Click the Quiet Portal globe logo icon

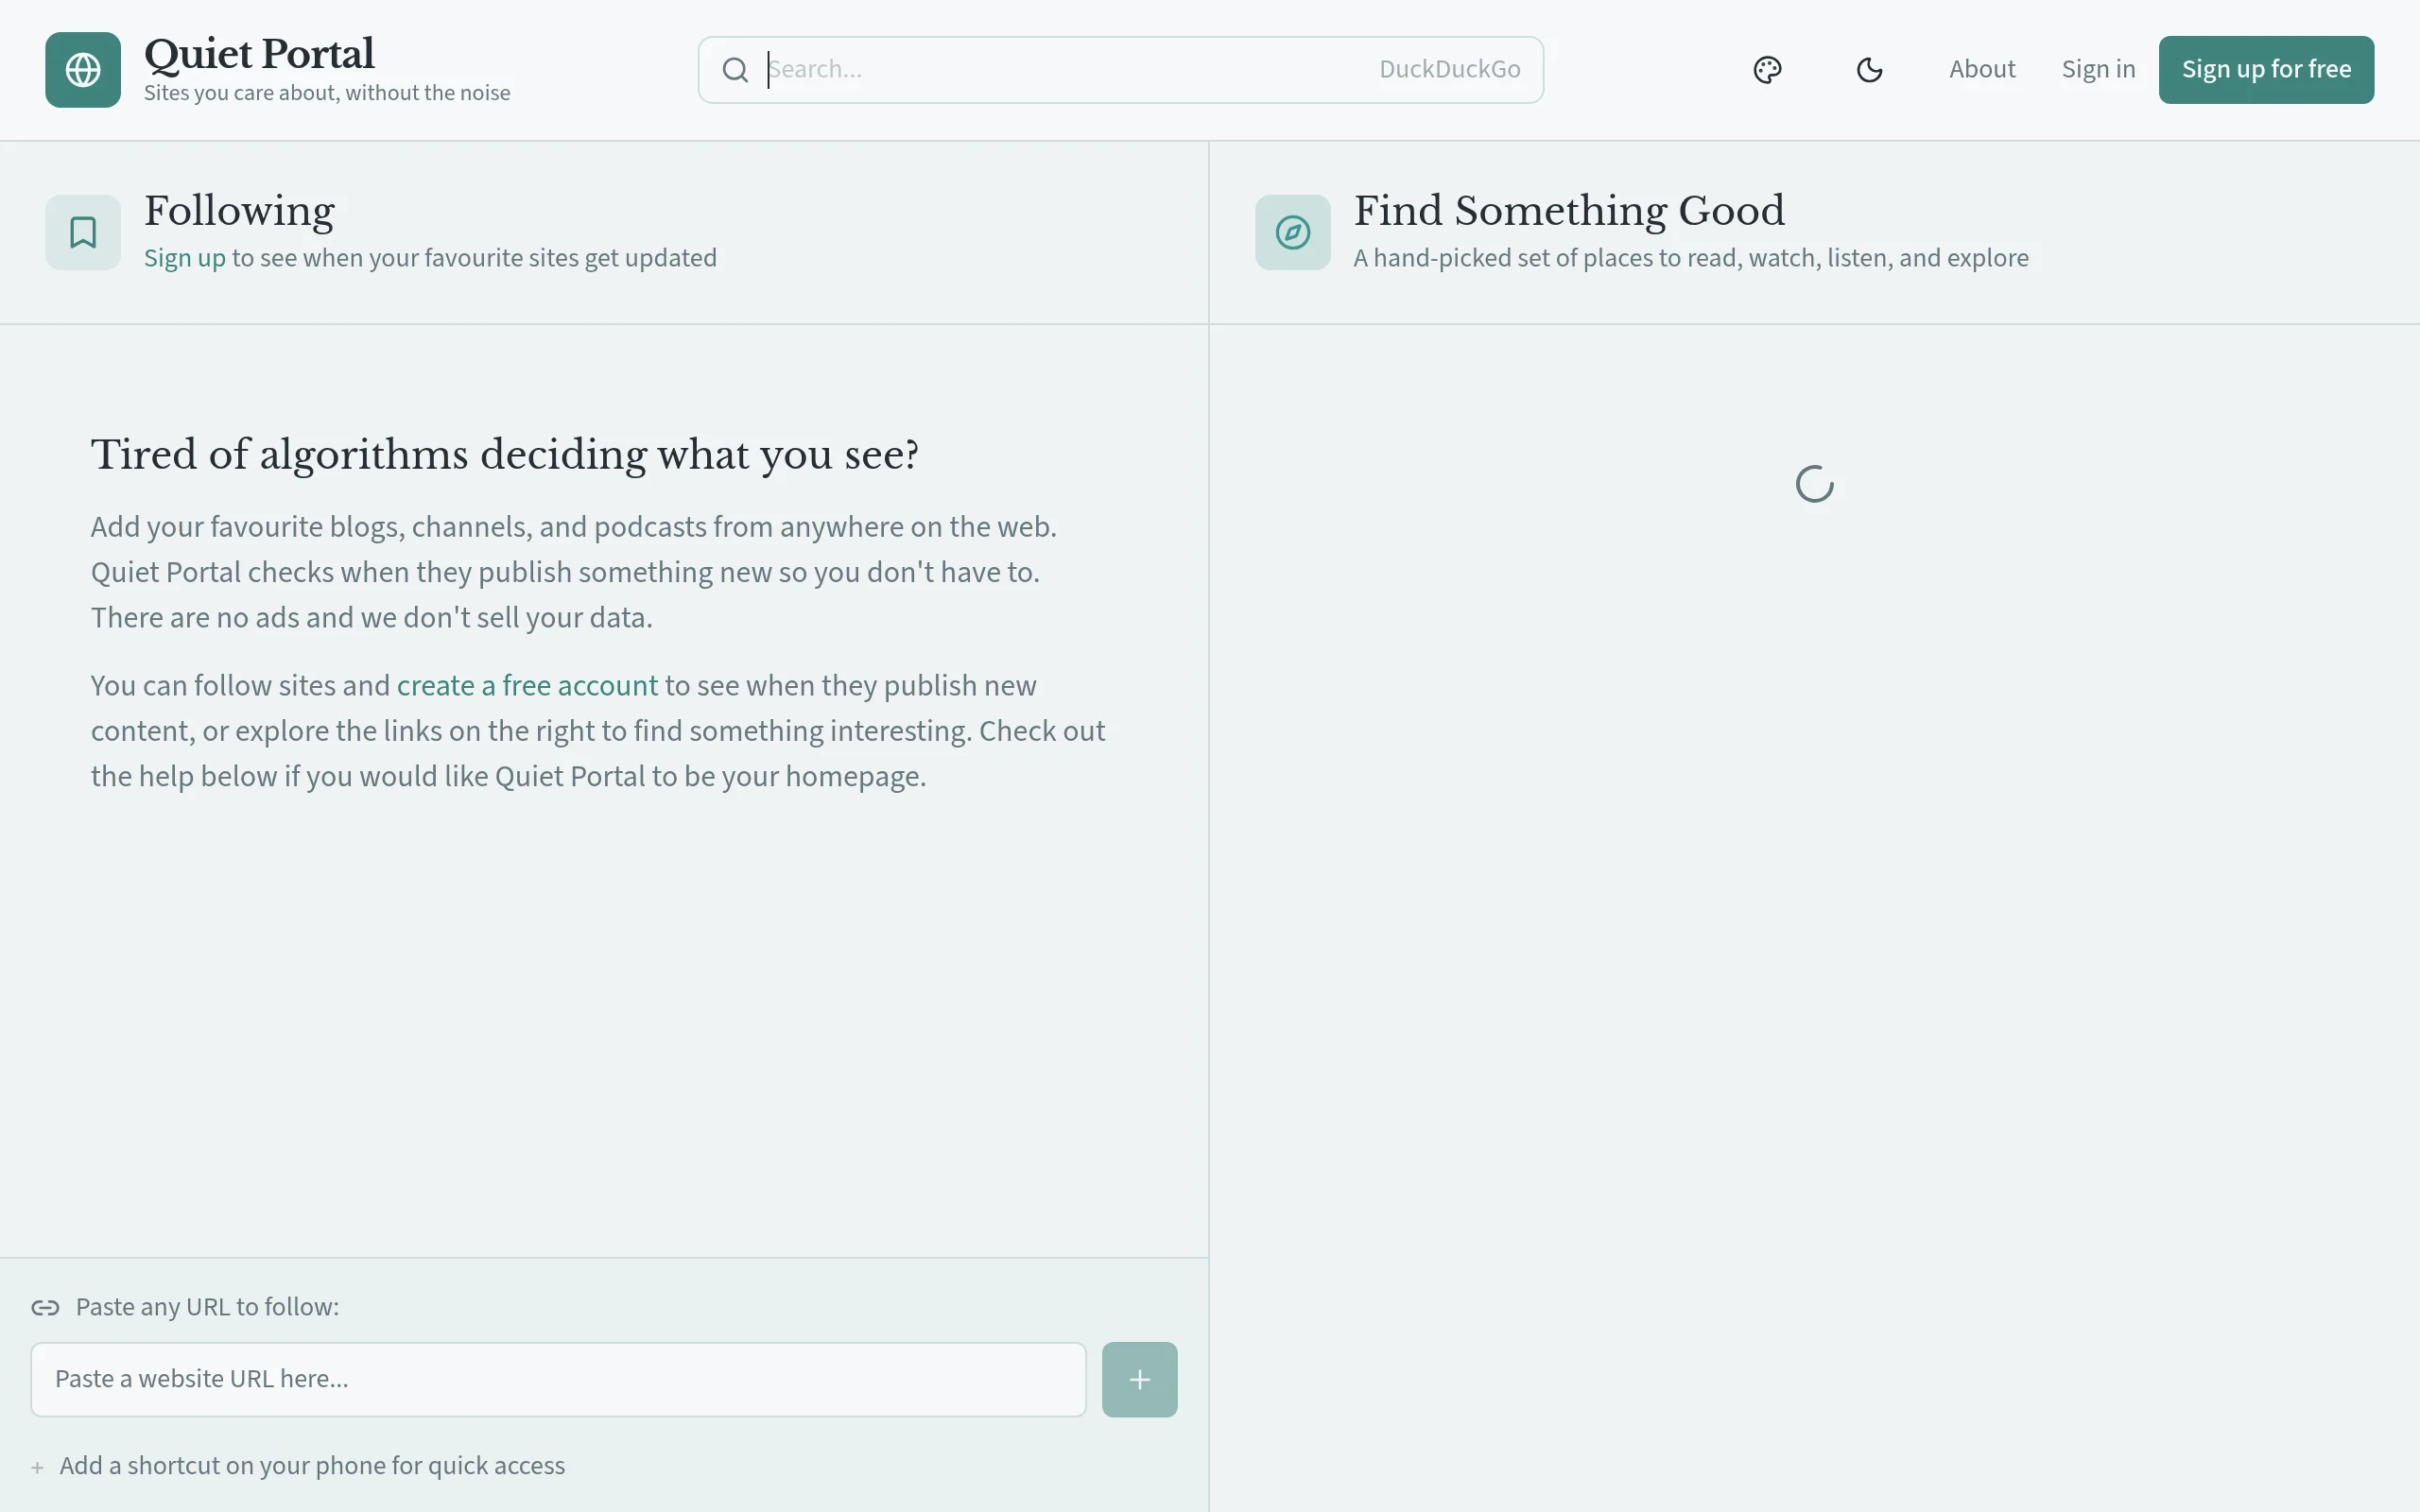pos(83,70)
